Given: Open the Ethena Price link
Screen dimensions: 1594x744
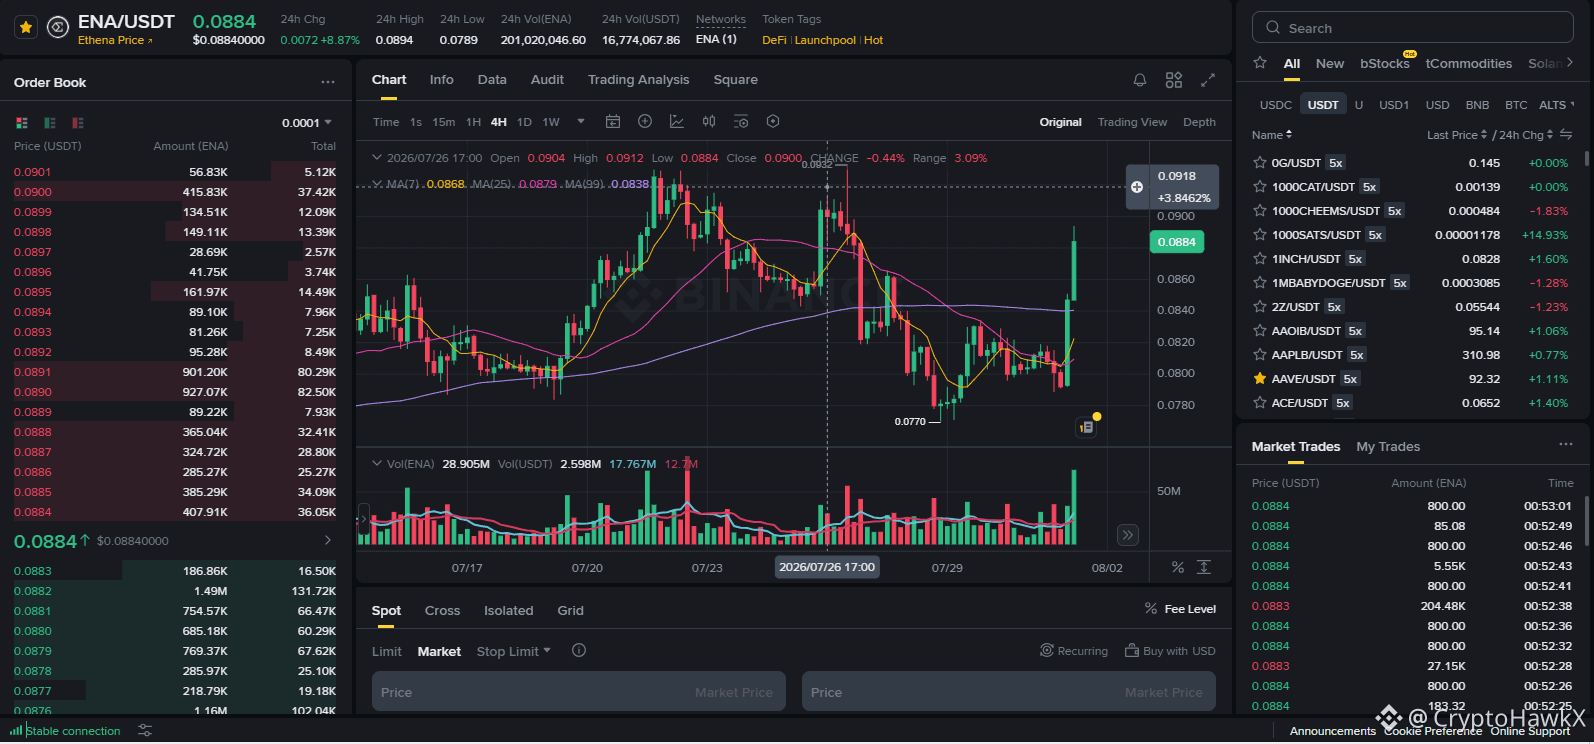Looking at the screenshot, I should point(115,40).
